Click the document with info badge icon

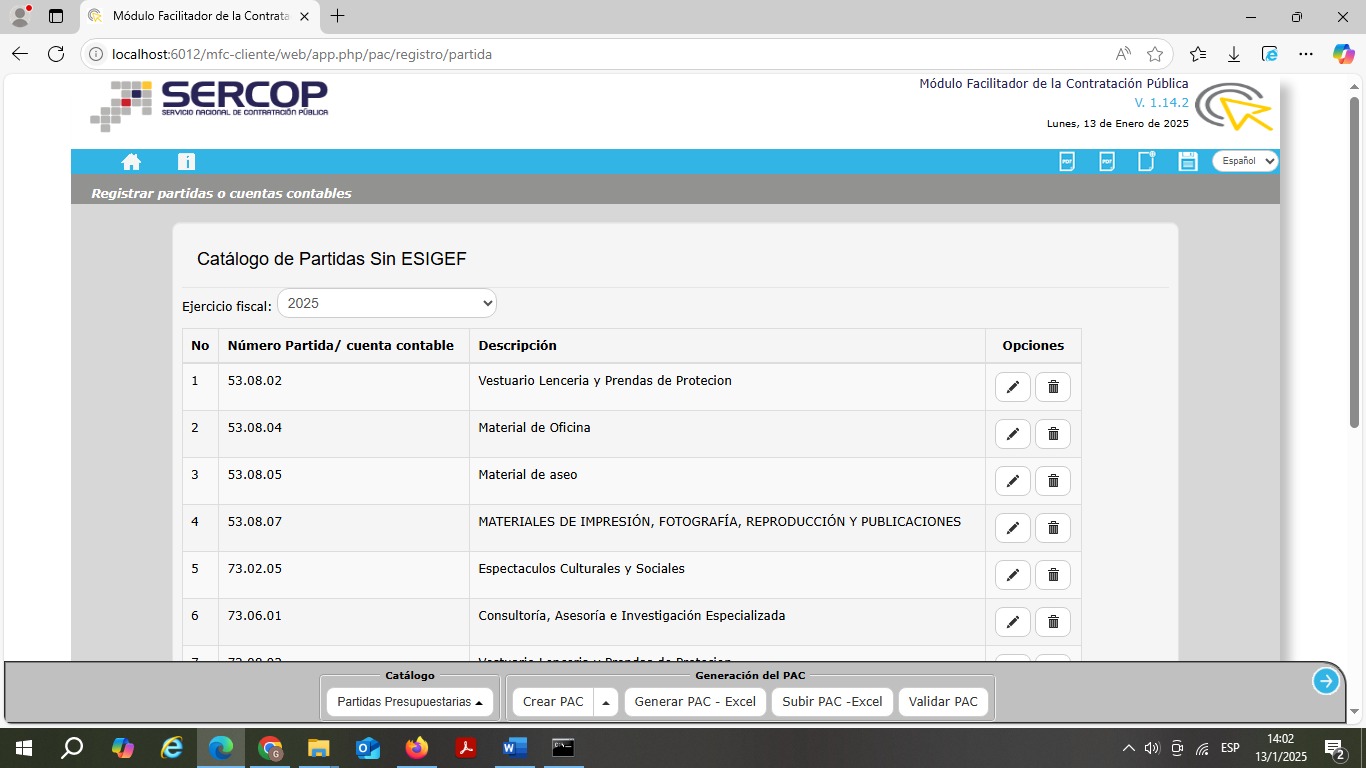tap(1147, 162)
